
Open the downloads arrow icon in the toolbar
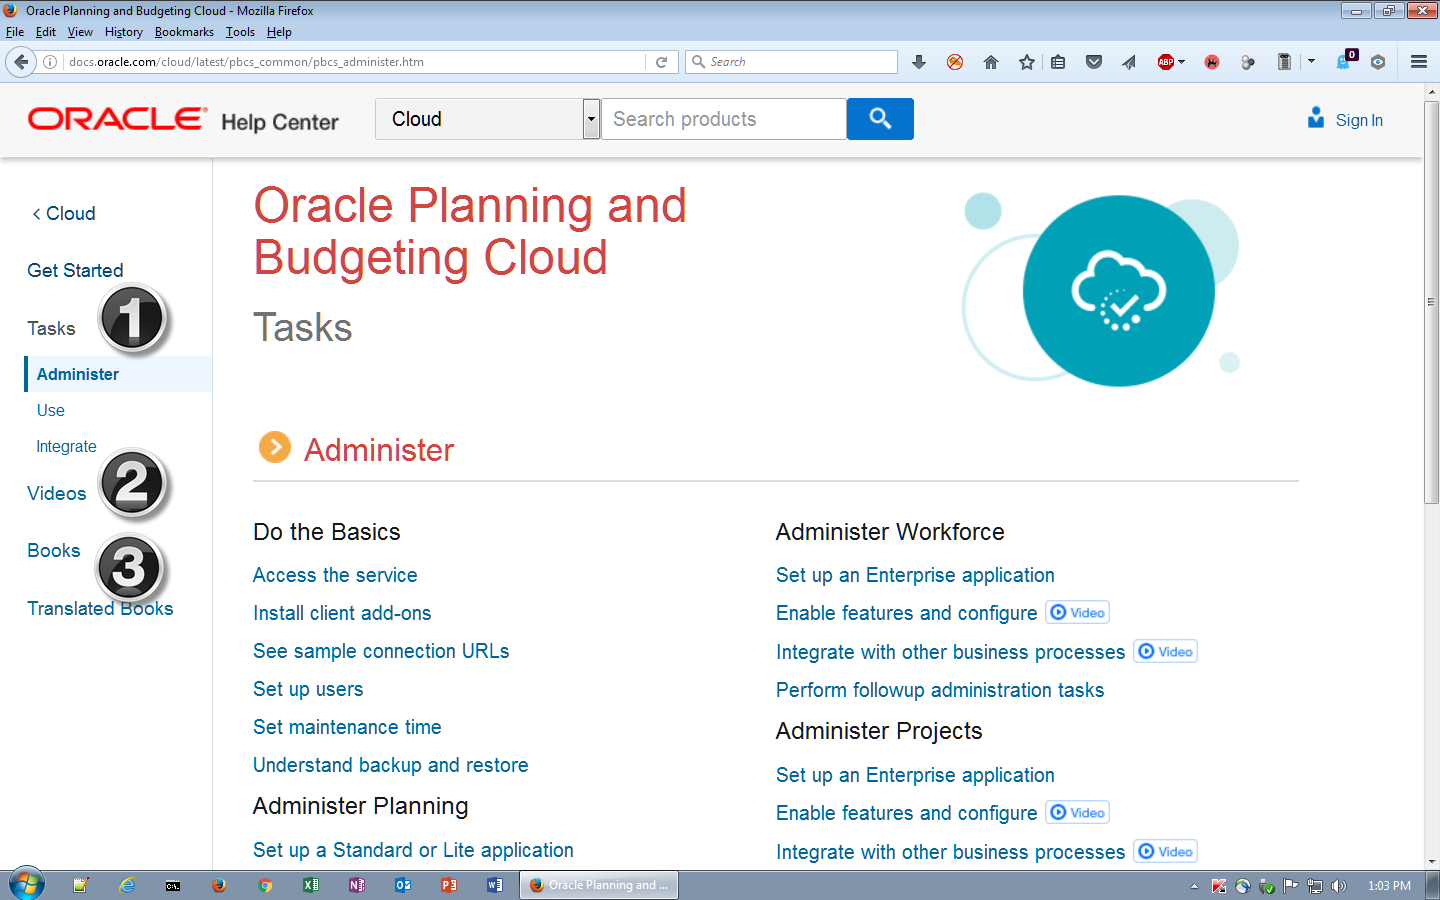919,62
